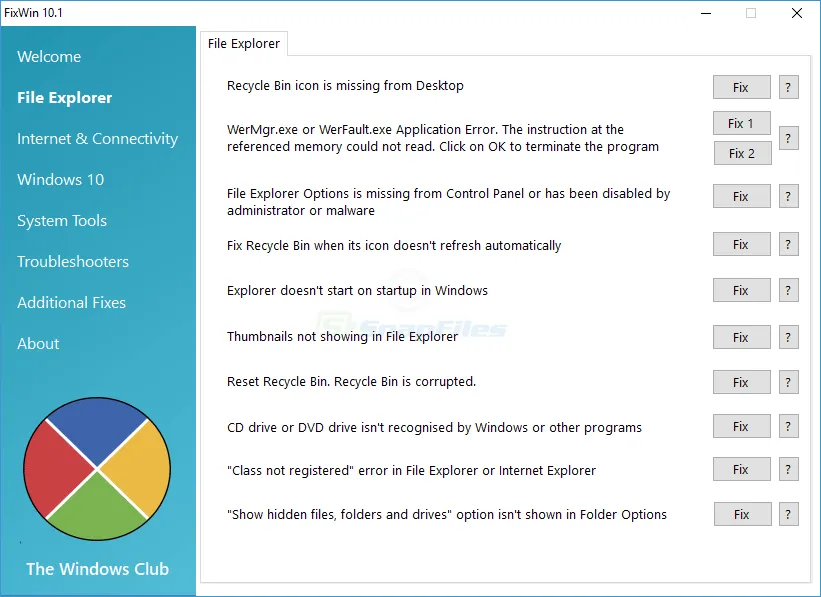This screenshot has height=597, width=821.
Task: Fix Thumbnails not showing in File Explorer
Action: coord(741,337)
